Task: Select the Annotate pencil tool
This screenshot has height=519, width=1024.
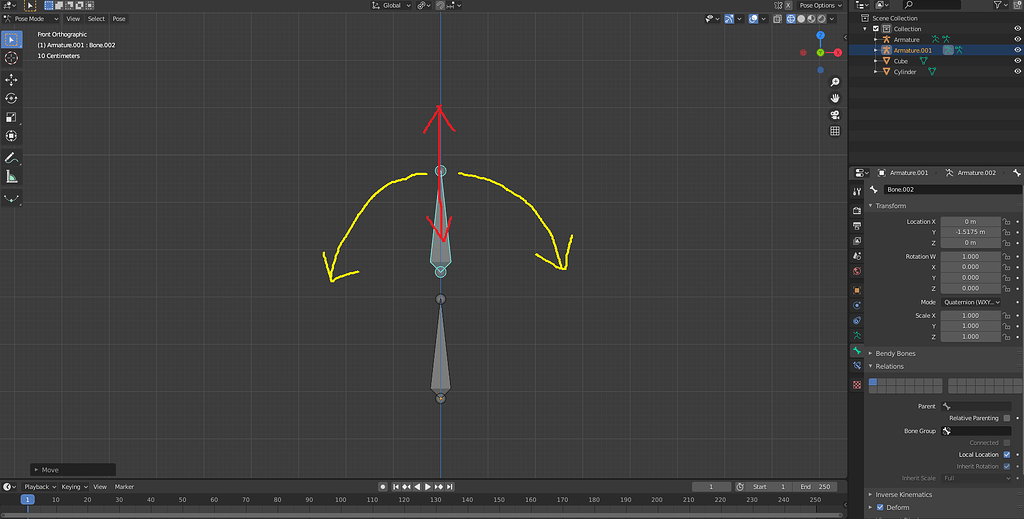Action: (11, 158)
